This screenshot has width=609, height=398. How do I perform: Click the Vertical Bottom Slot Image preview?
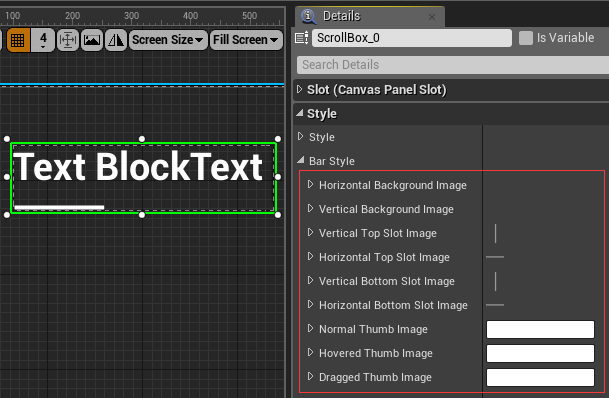point(496,282)
